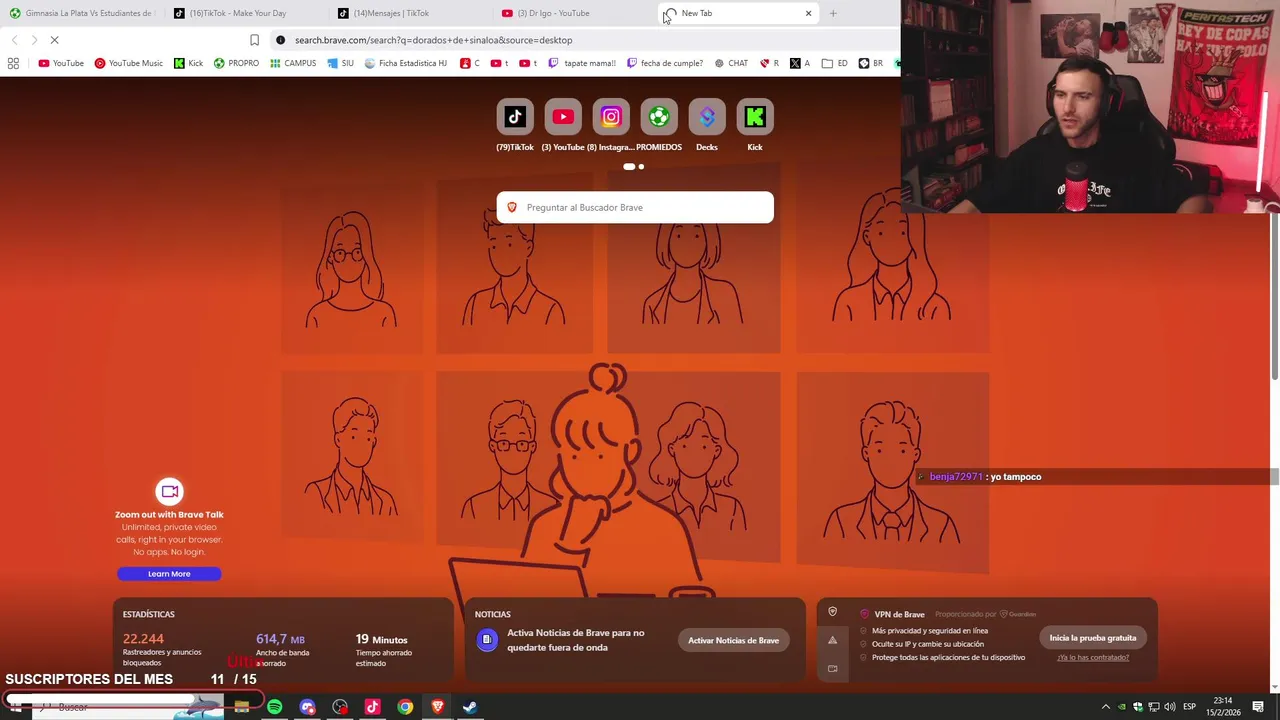This screenshot has width=1280, height=720.
Task: Click the Brave News document icon
Action: 487,640
